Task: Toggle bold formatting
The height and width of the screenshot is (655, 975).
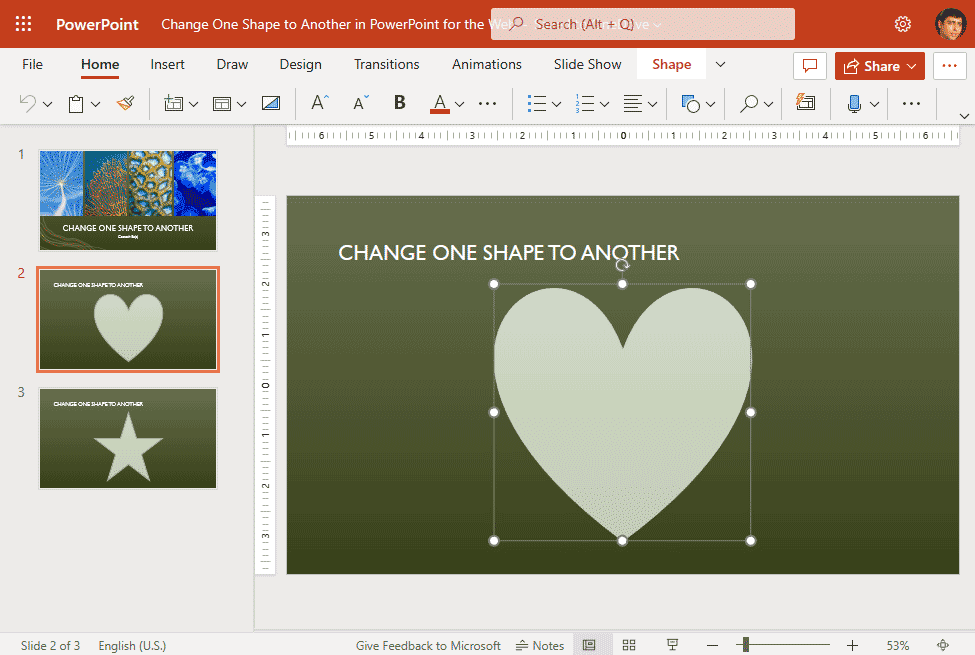Action: pyautogui.click(x=399, y=103)
